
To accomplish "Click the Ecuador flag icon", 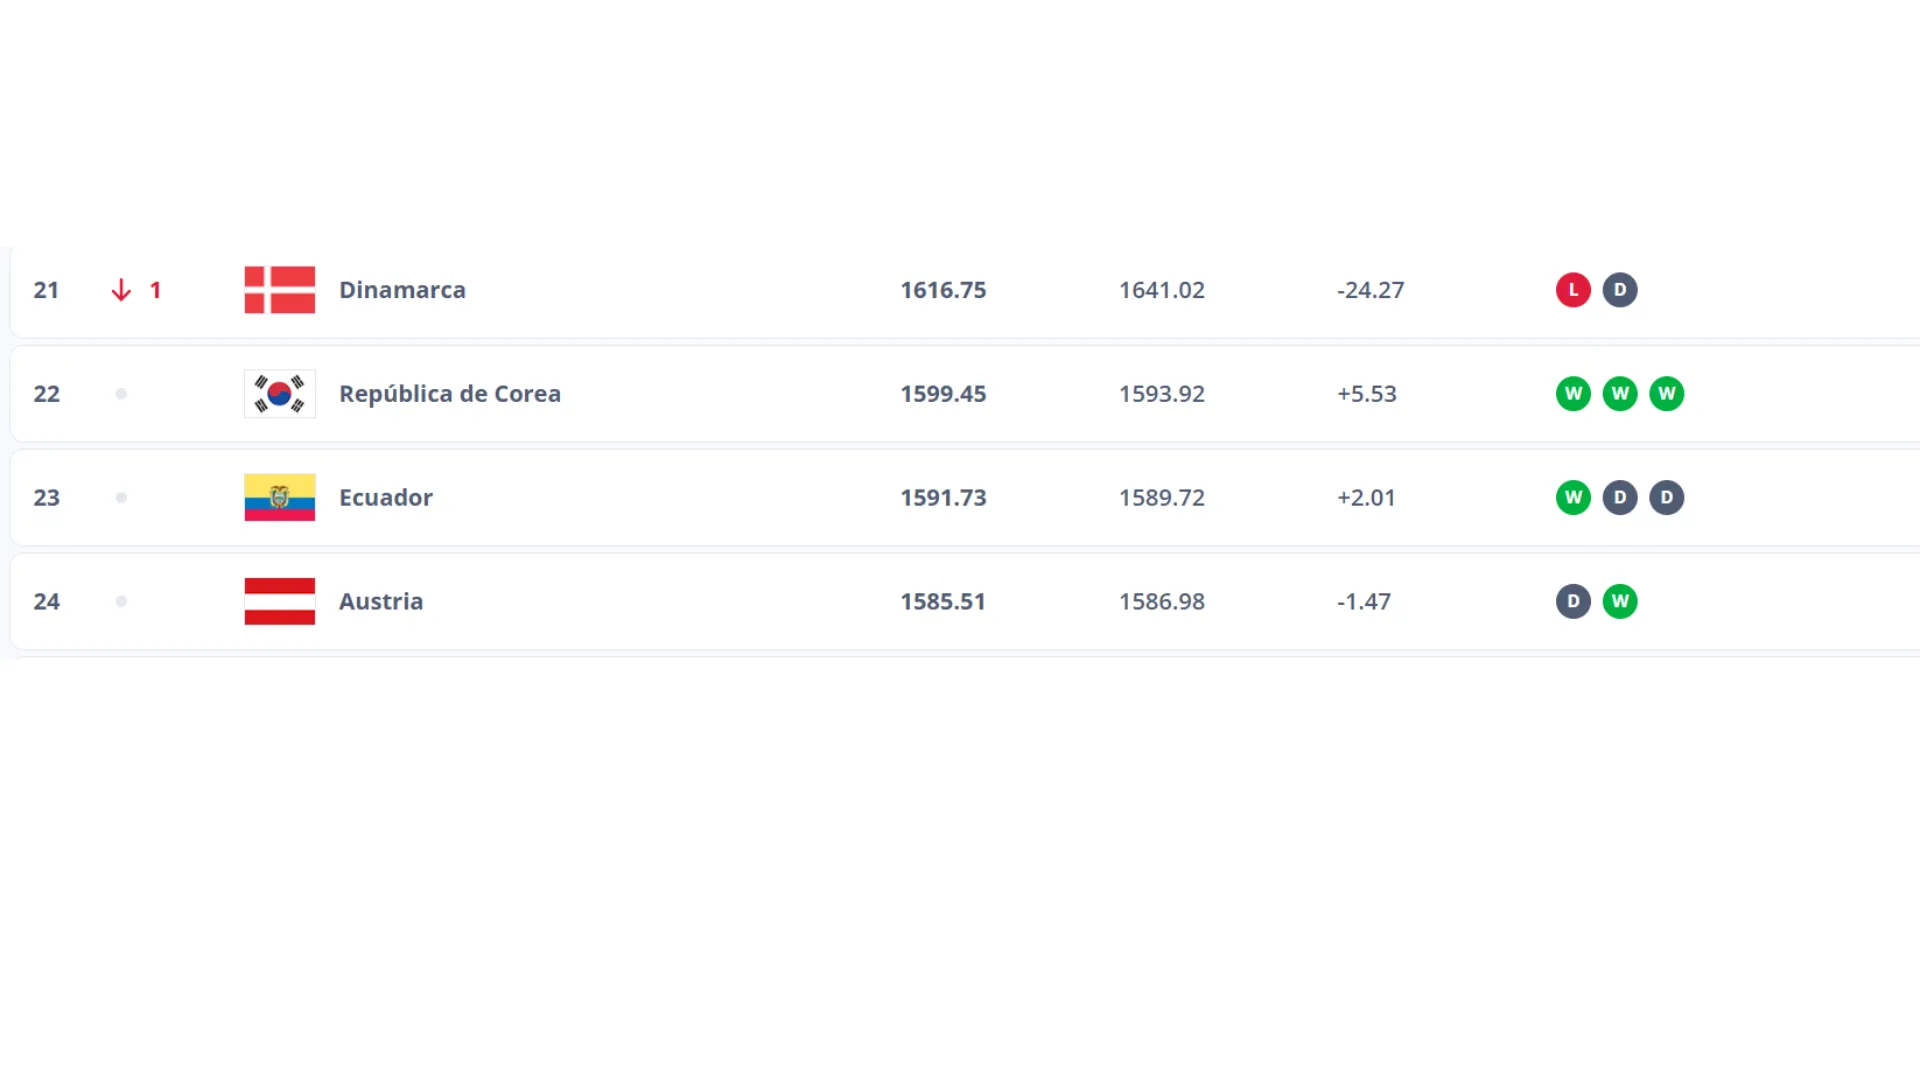I will 279,498.
